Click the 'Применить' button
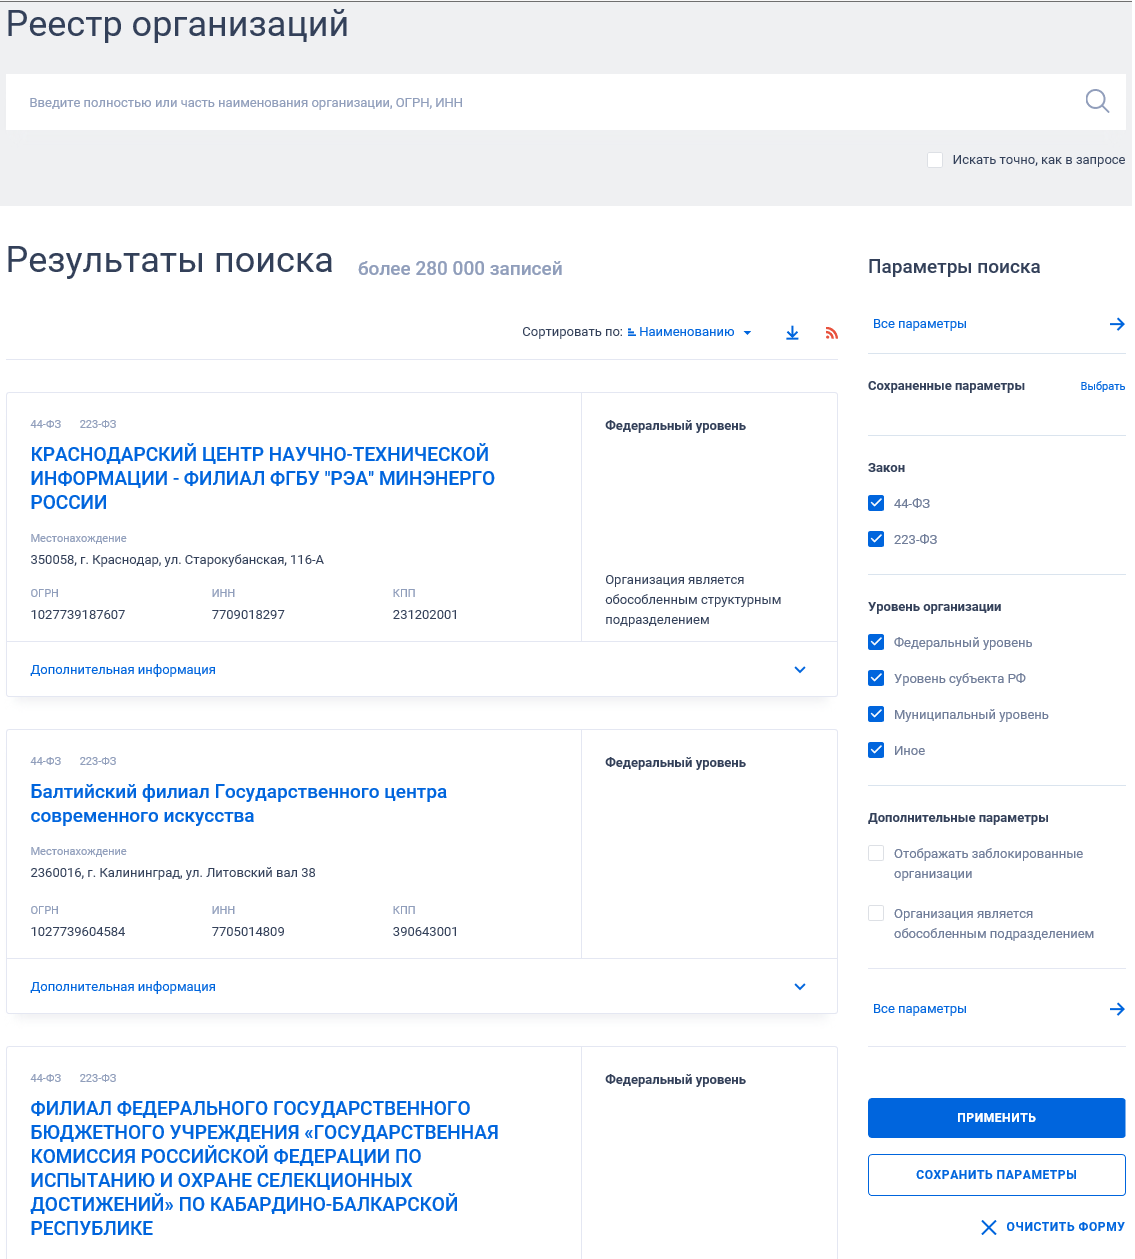Screen dimensions: 1135x1259 [997, 1118]
